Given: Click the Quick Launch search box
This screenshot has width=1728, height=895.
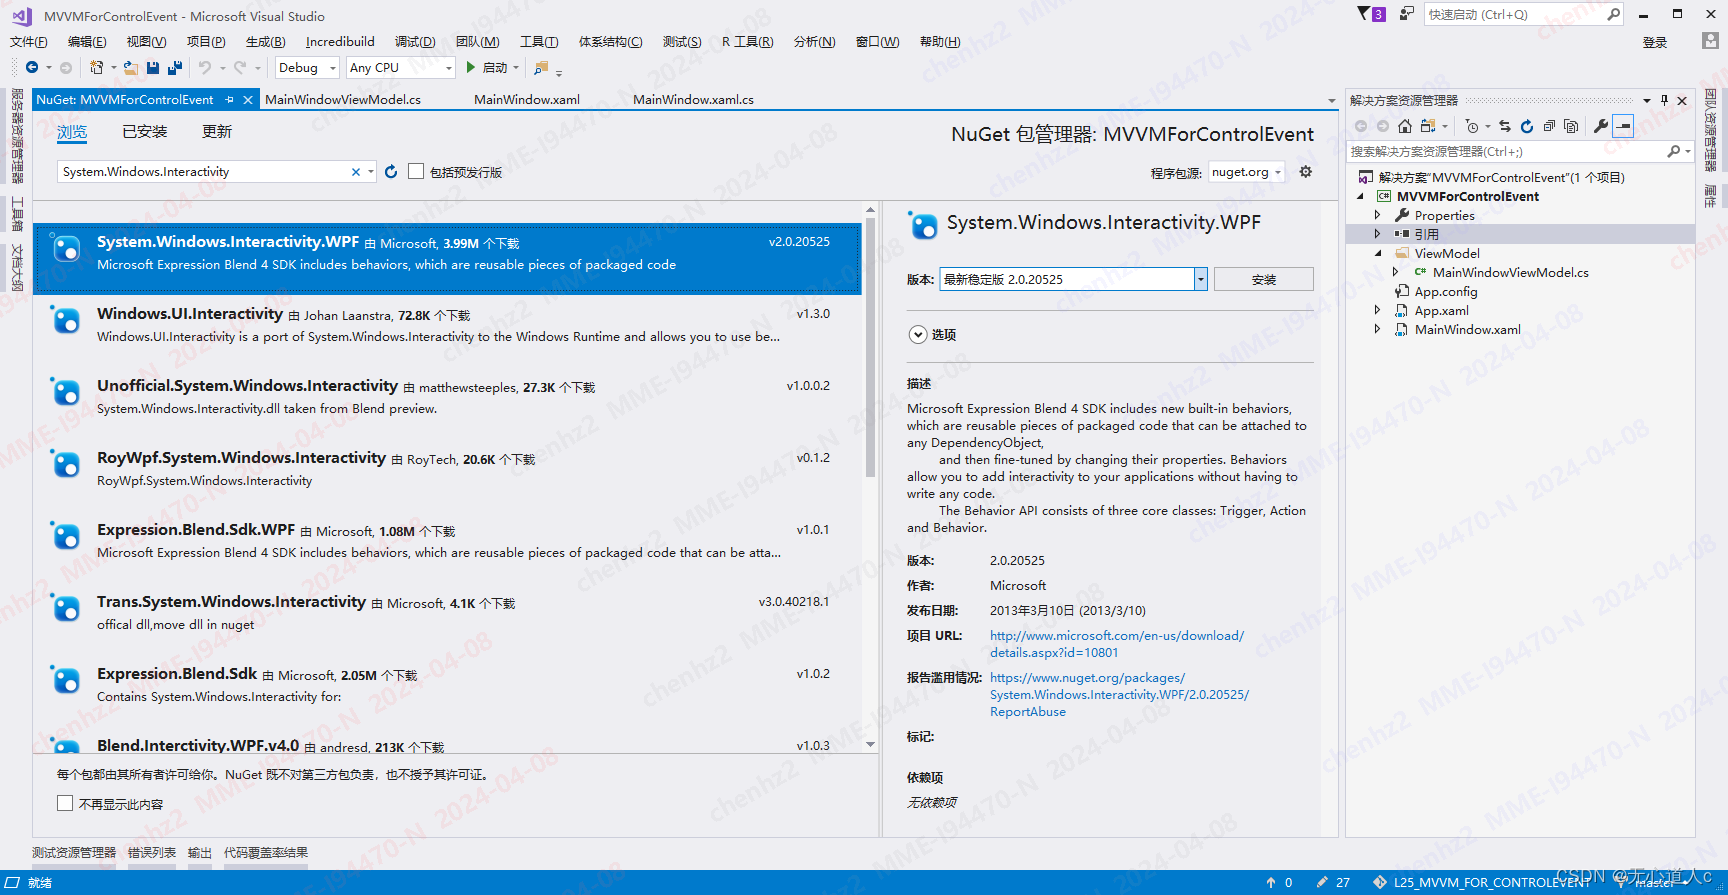Looking at the screenshot, I should click(x=1515, y=14).
